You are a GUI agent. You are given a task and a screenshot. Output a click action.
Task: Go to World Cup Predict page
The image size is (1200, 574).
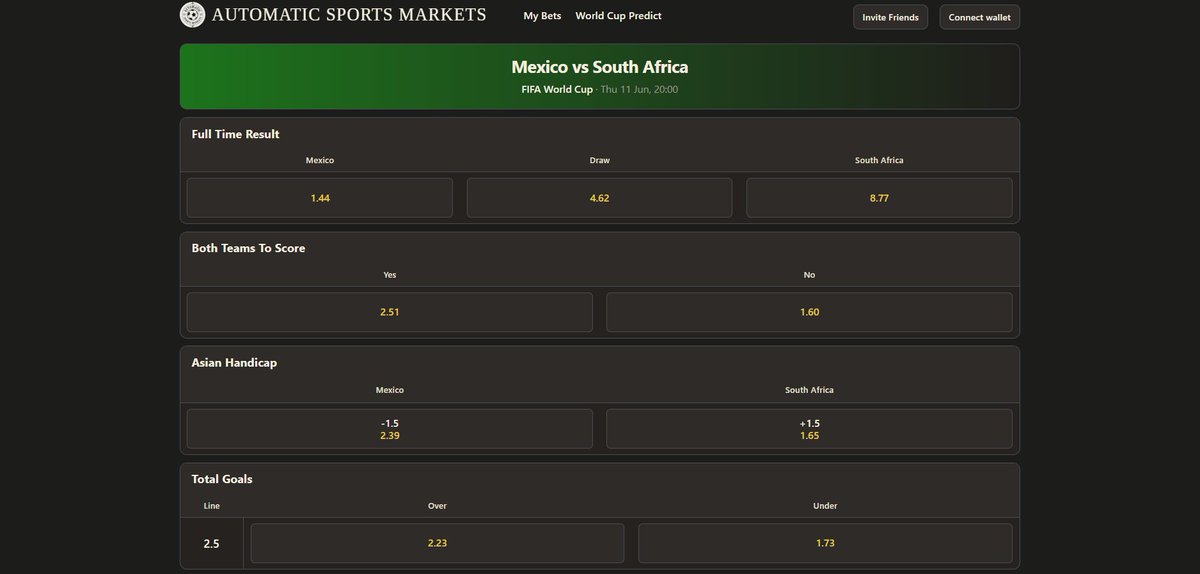618,16
